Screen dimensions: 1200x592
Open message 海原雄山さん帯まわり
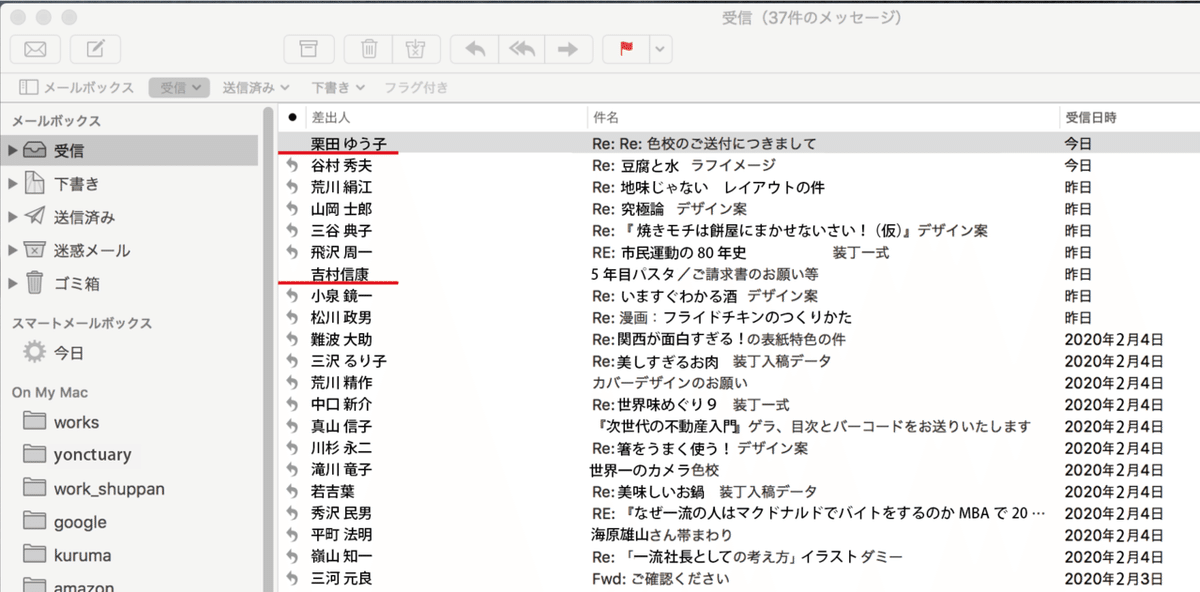point(738,535)
